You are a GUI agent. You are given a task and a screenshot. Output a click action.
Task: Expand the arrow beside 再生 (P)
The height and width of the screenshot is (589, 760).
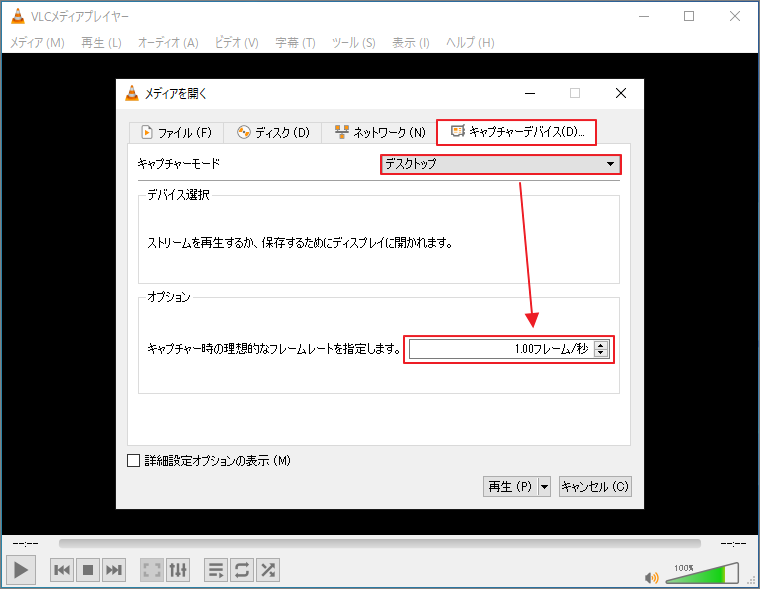pos(545,486)
